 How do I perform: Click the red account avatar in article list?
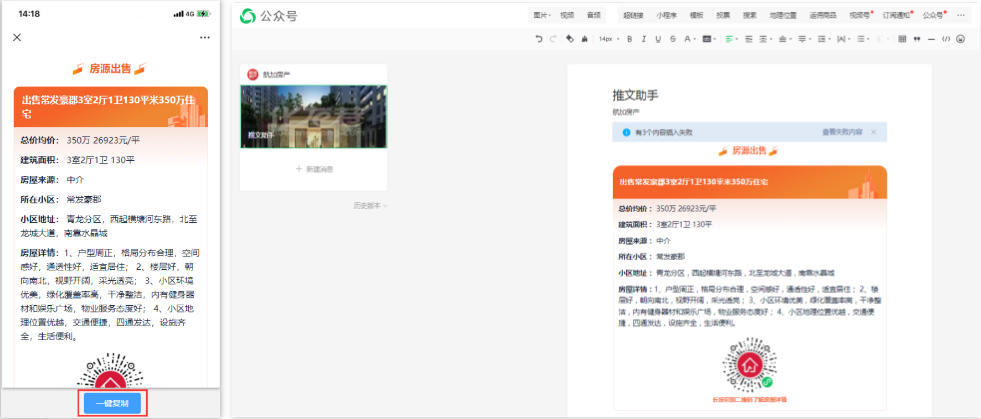252,74
